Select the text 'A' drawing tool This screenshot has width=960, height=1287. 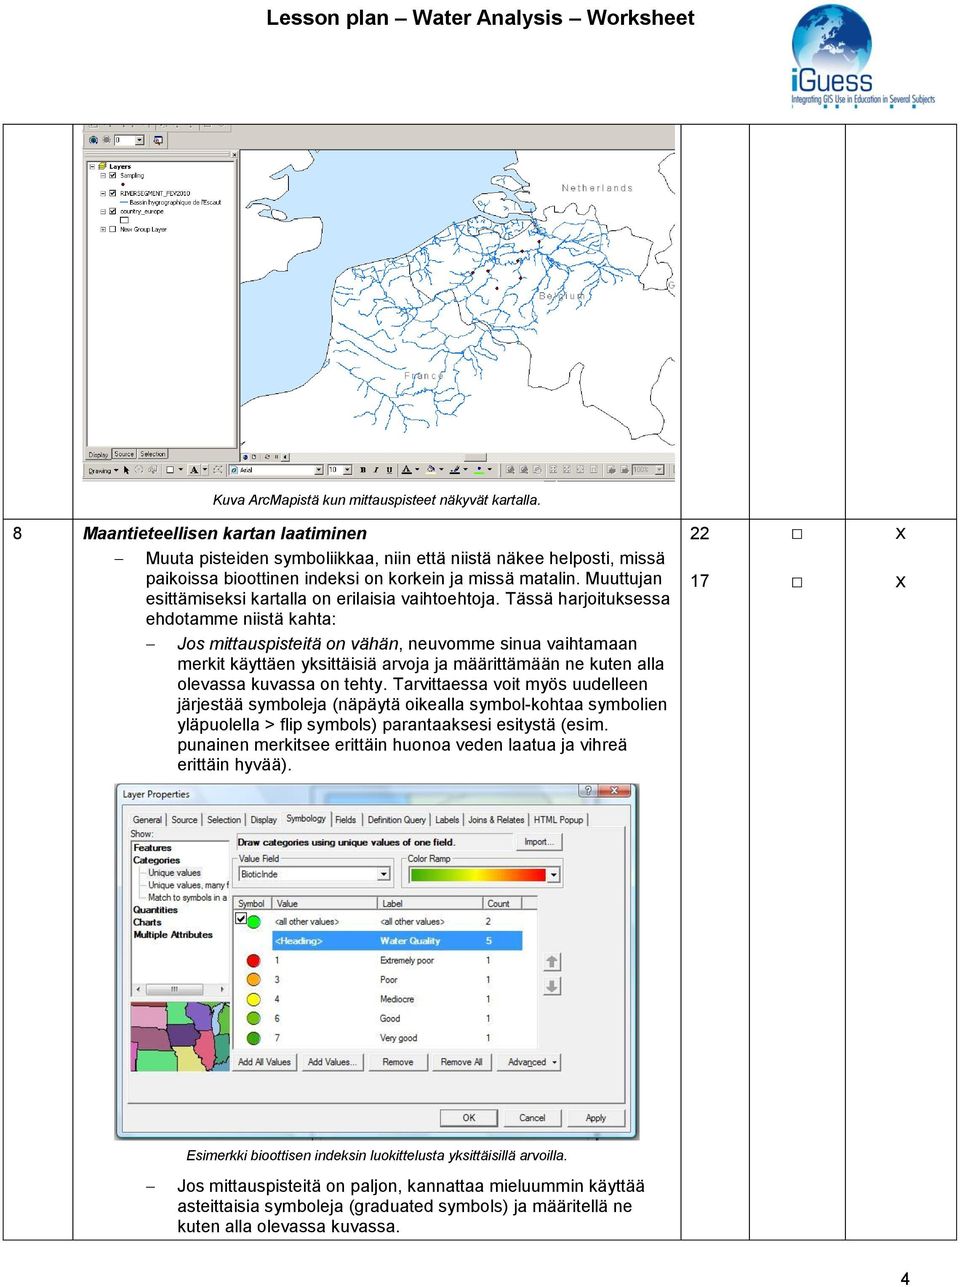tap(194, 470)
